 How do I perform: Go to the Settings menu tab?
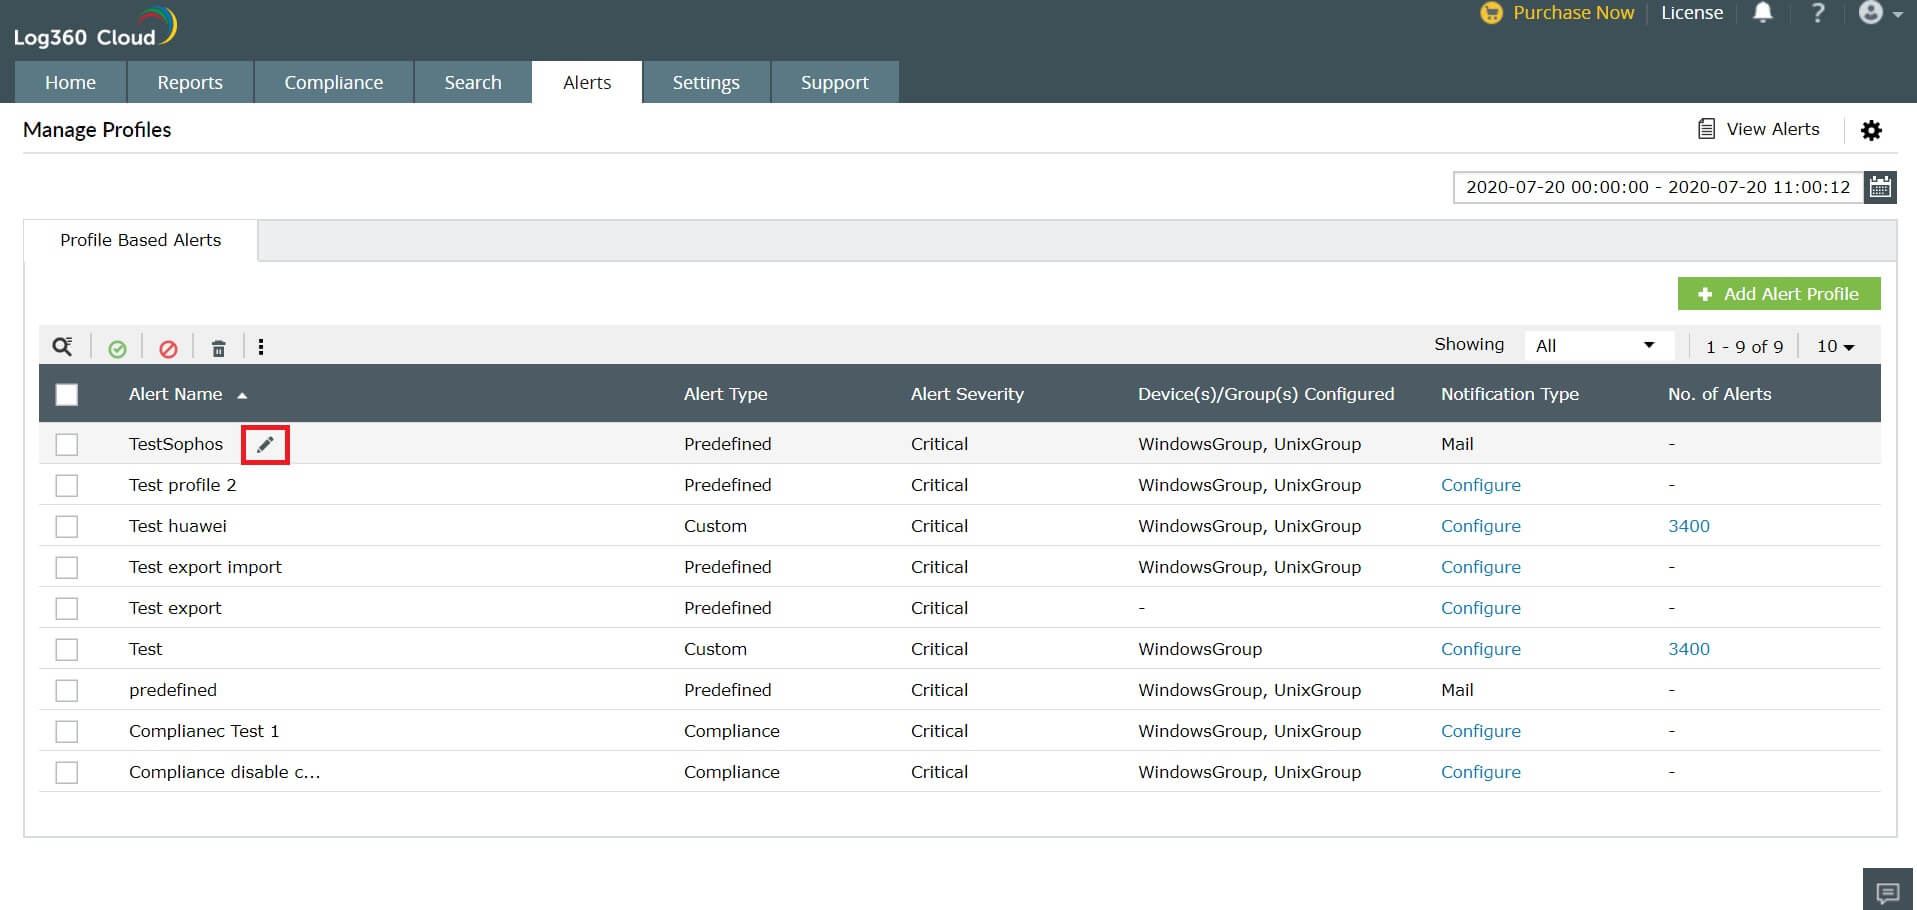[706, 82]
